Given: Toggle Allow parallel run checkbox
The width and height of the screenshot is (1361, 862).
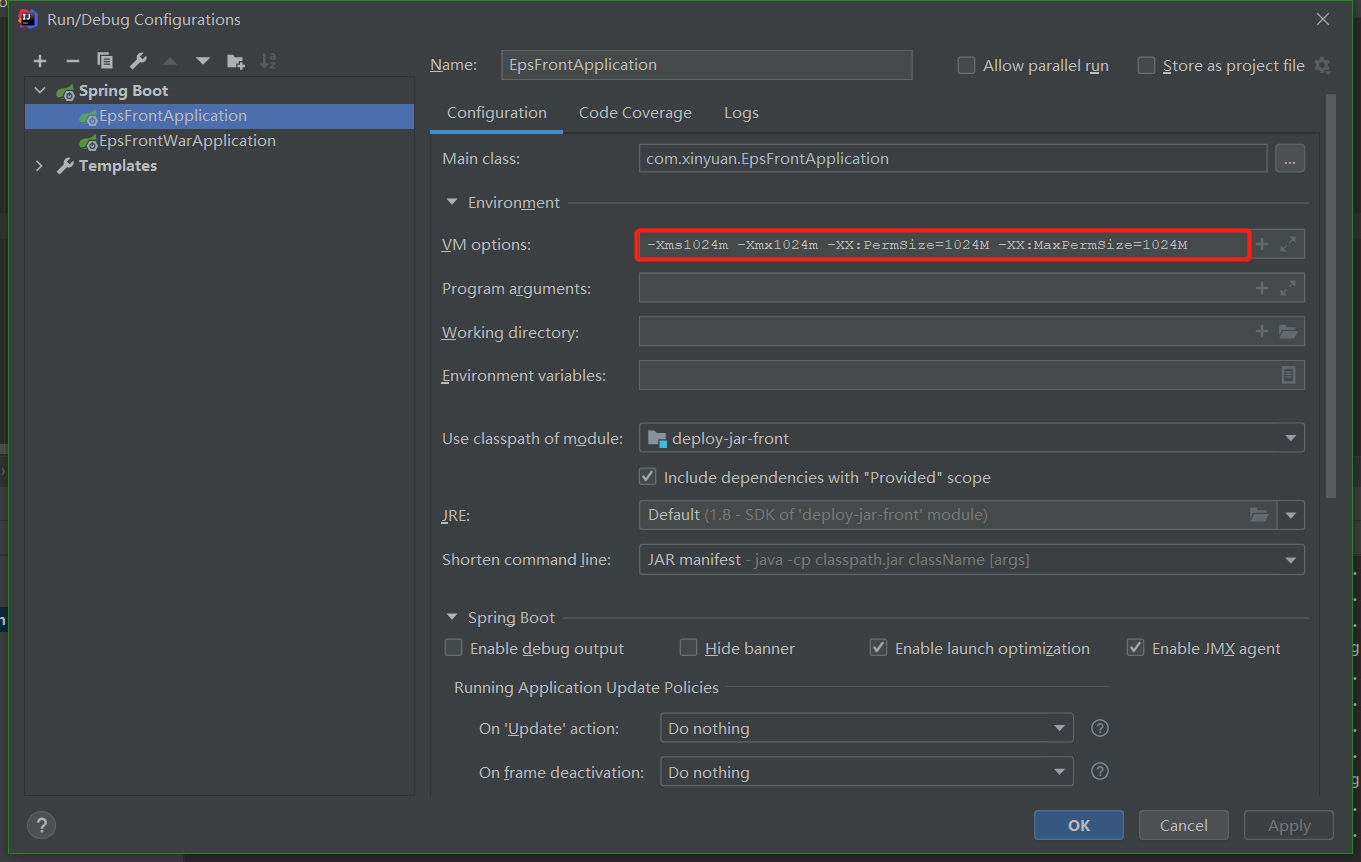Looking at the screenshot, I should tap(966, 66).
